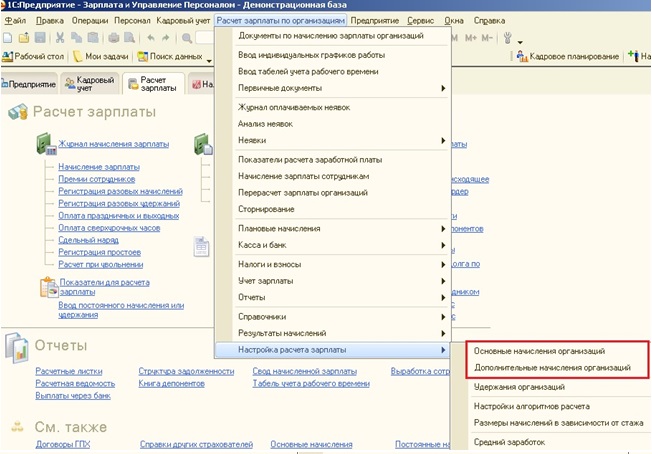
Task: Click the Copy toolbar icon
Action: tap(77, 38)
